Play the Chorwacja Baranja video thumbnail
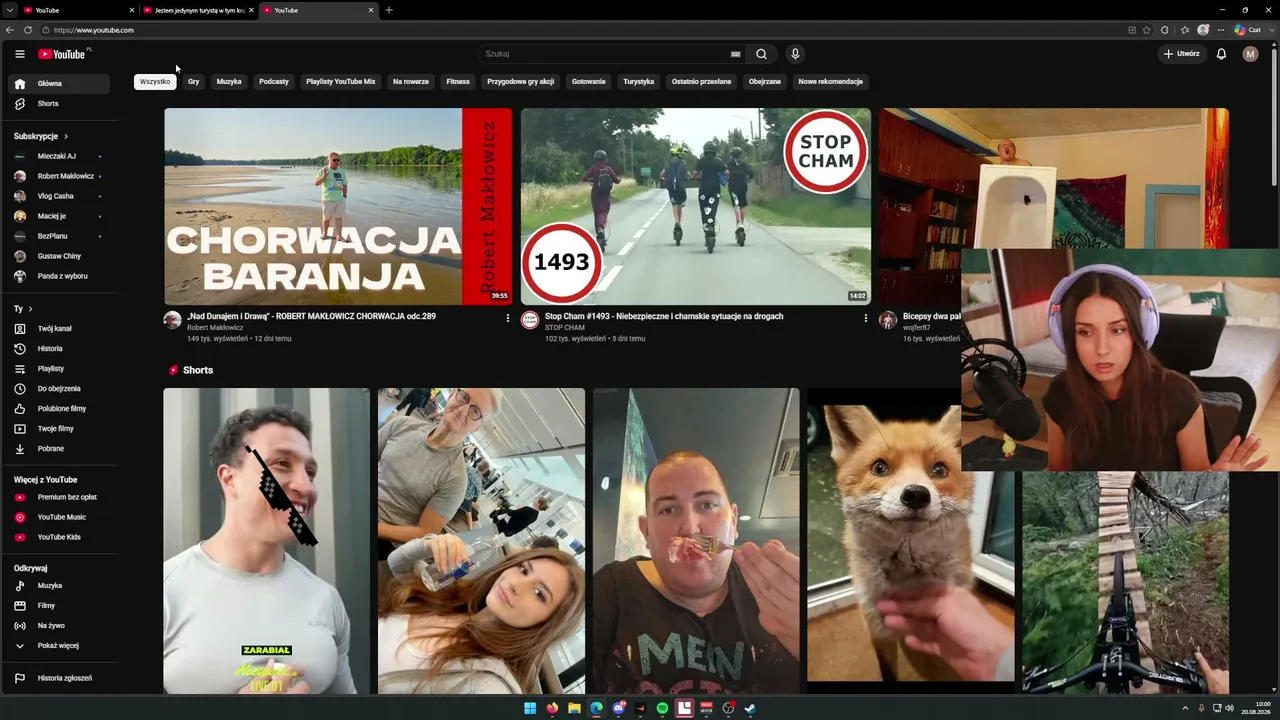 point(338,206)
